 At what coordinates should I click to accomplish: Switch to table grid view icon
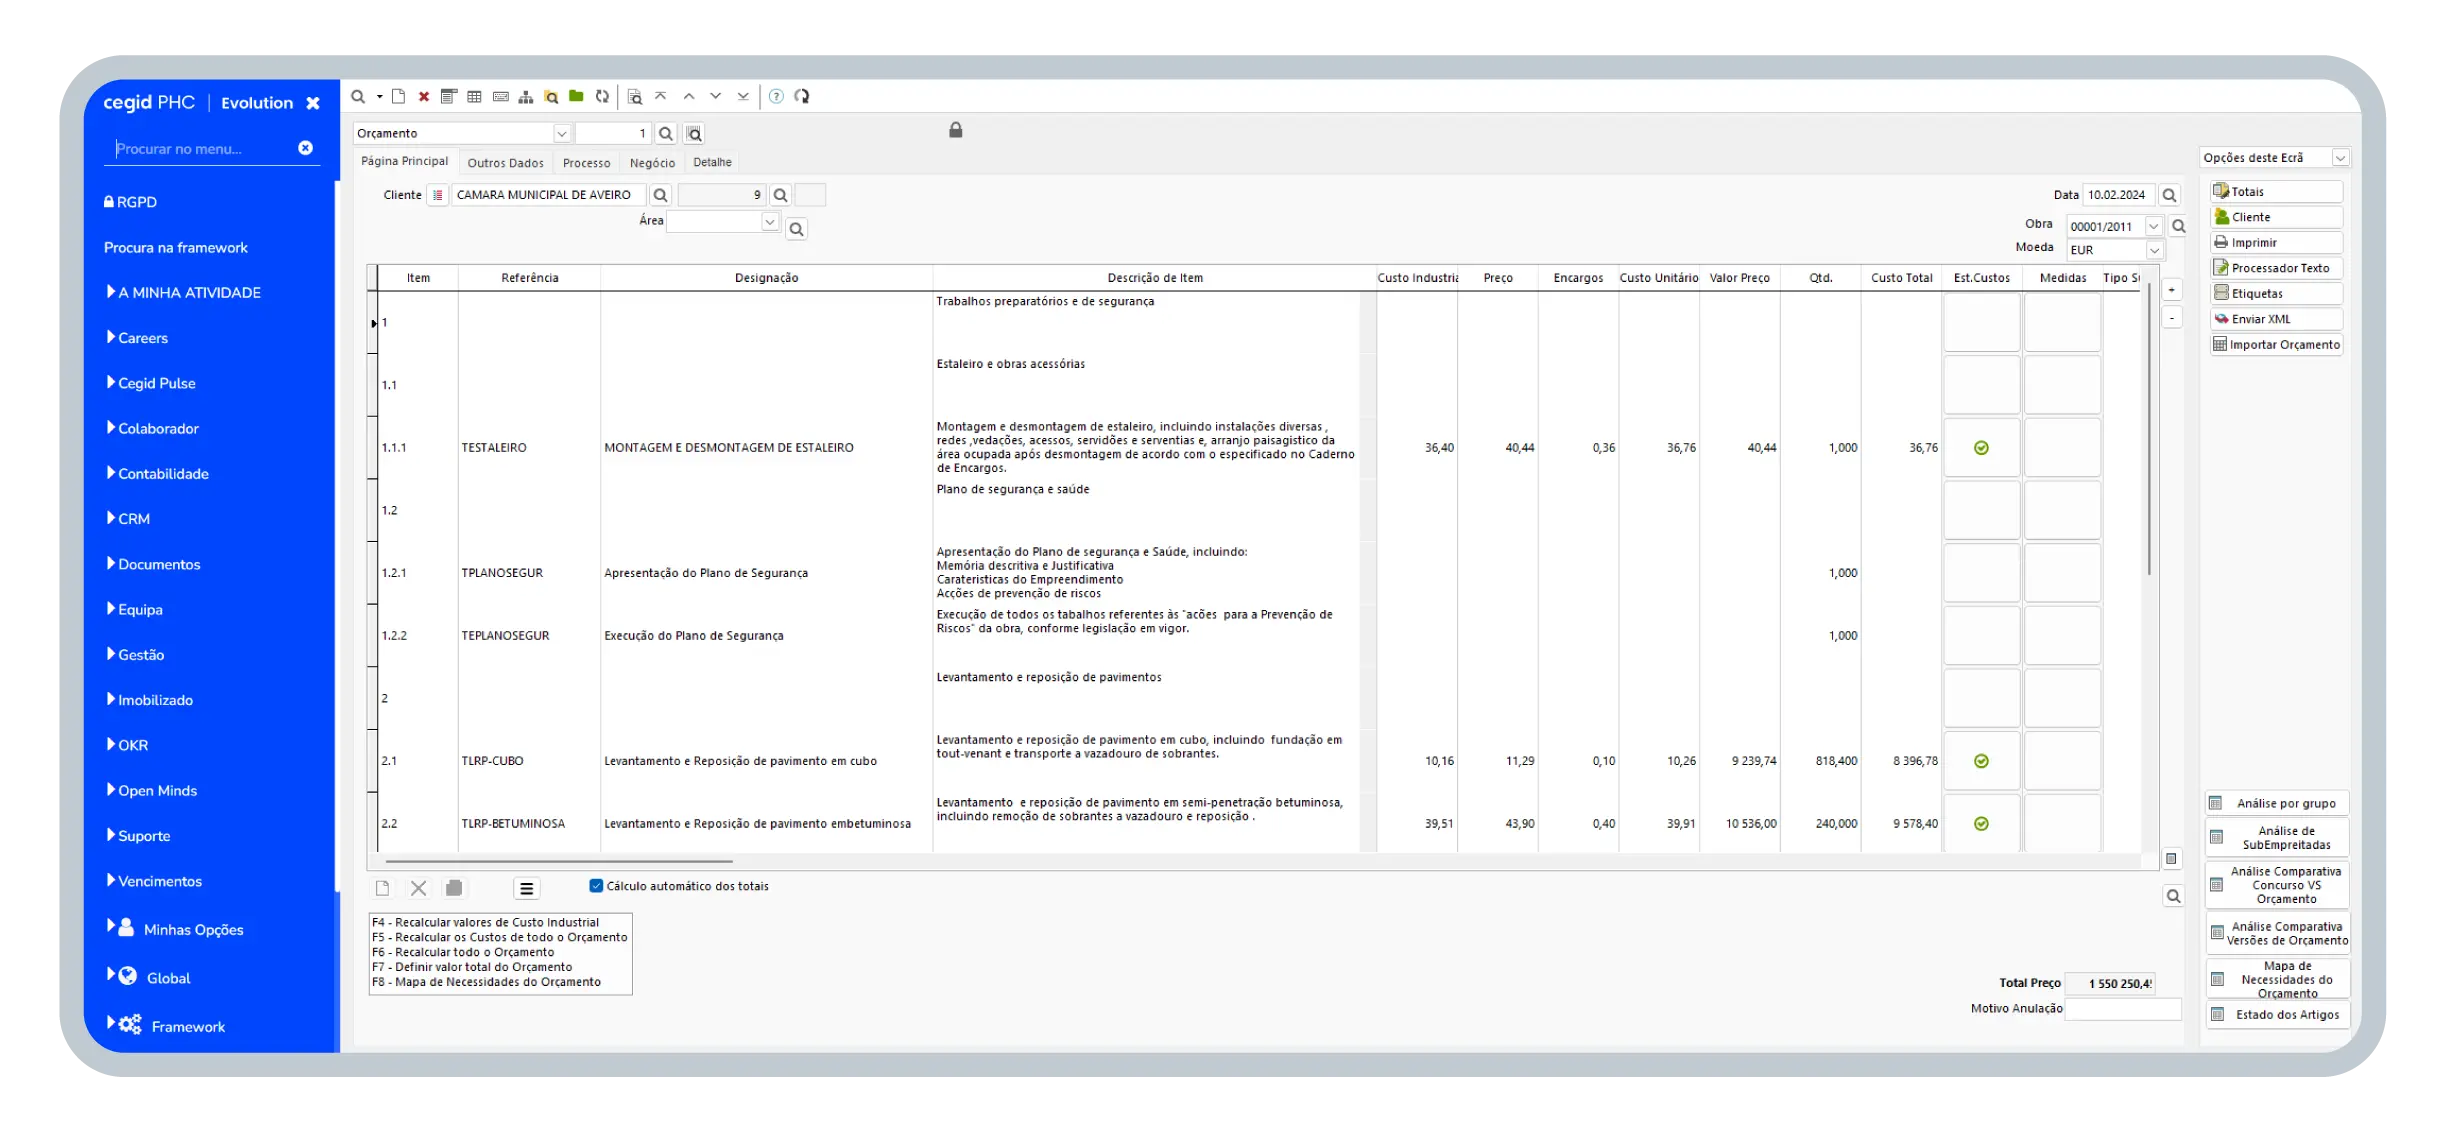pos(474,97)
